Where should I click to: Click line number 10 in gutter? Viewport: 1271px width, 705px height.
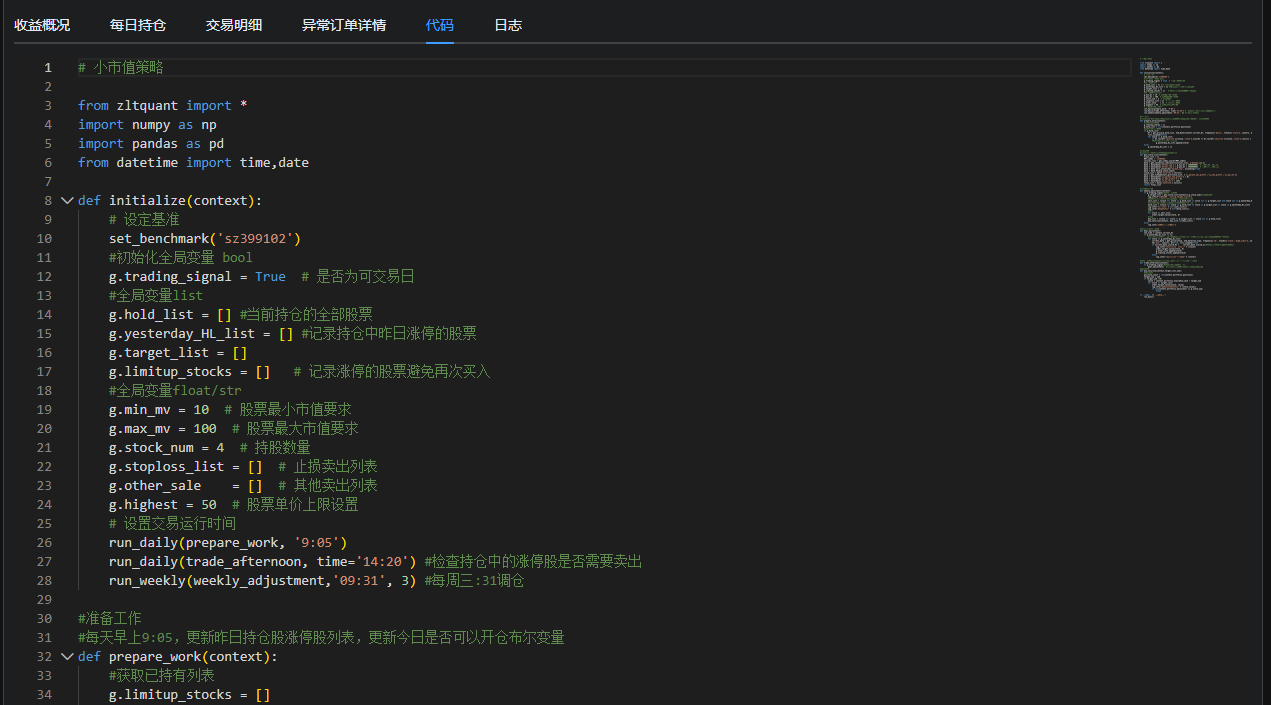(44, 238)
